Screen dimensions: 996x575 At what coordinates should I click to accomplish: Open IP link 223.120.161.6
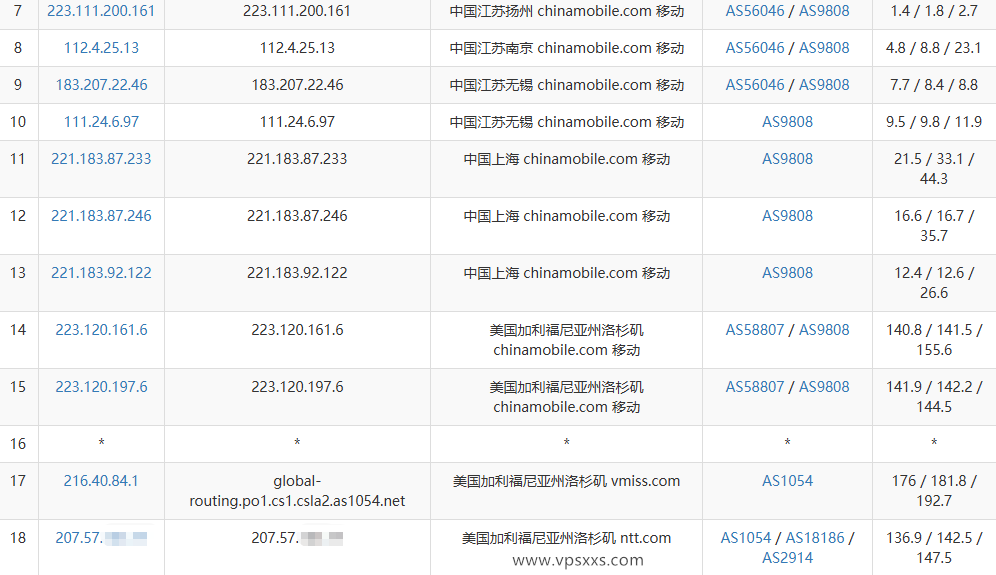click(x=101, y=330)
